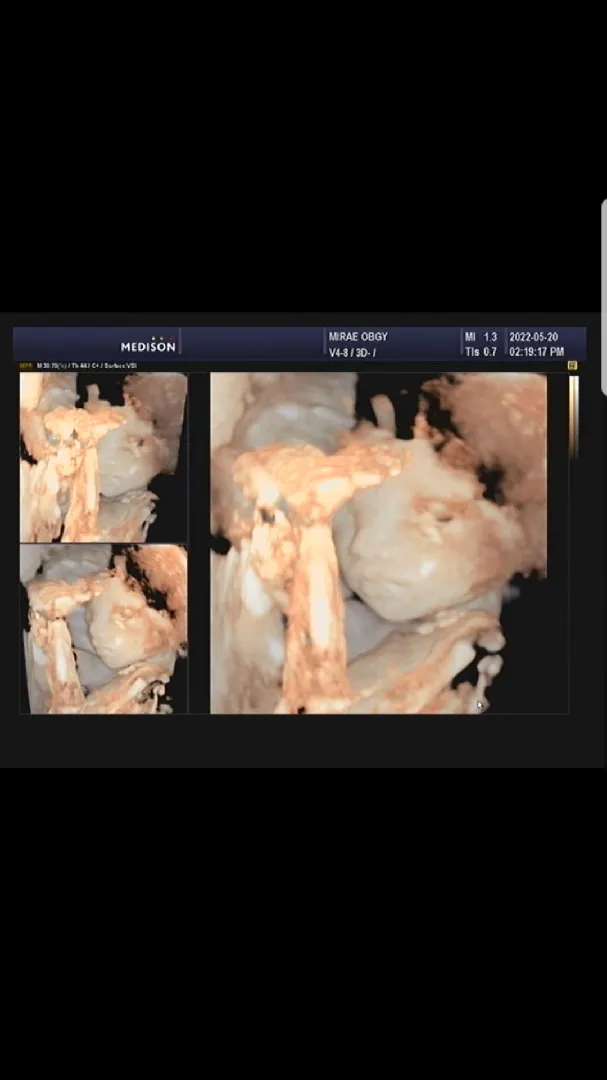This screenshot has height=1080, width=607.
Task: Click the MI 1.3 value
Action: tap(481, 337)
